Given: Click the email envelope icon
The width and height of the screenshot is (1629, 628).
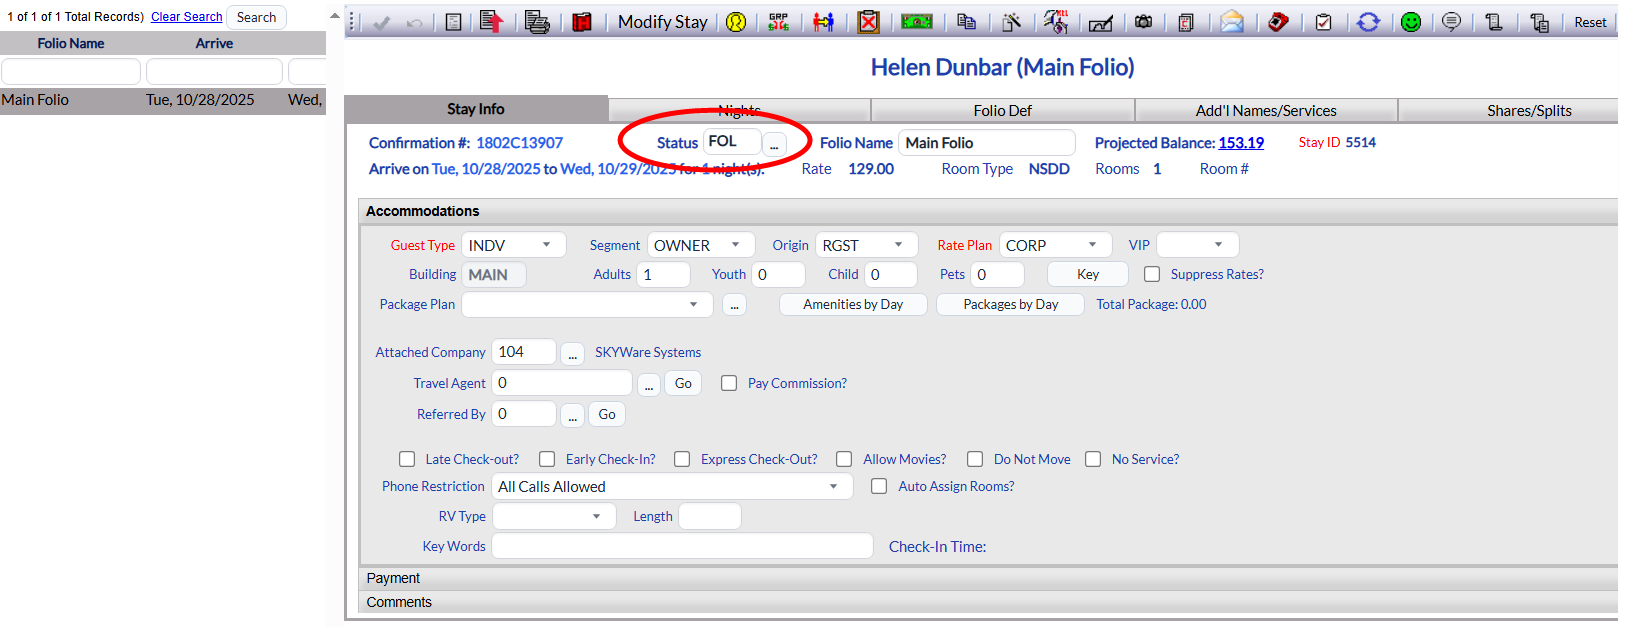Looking at the screenshot, I should coord(1232,22).
